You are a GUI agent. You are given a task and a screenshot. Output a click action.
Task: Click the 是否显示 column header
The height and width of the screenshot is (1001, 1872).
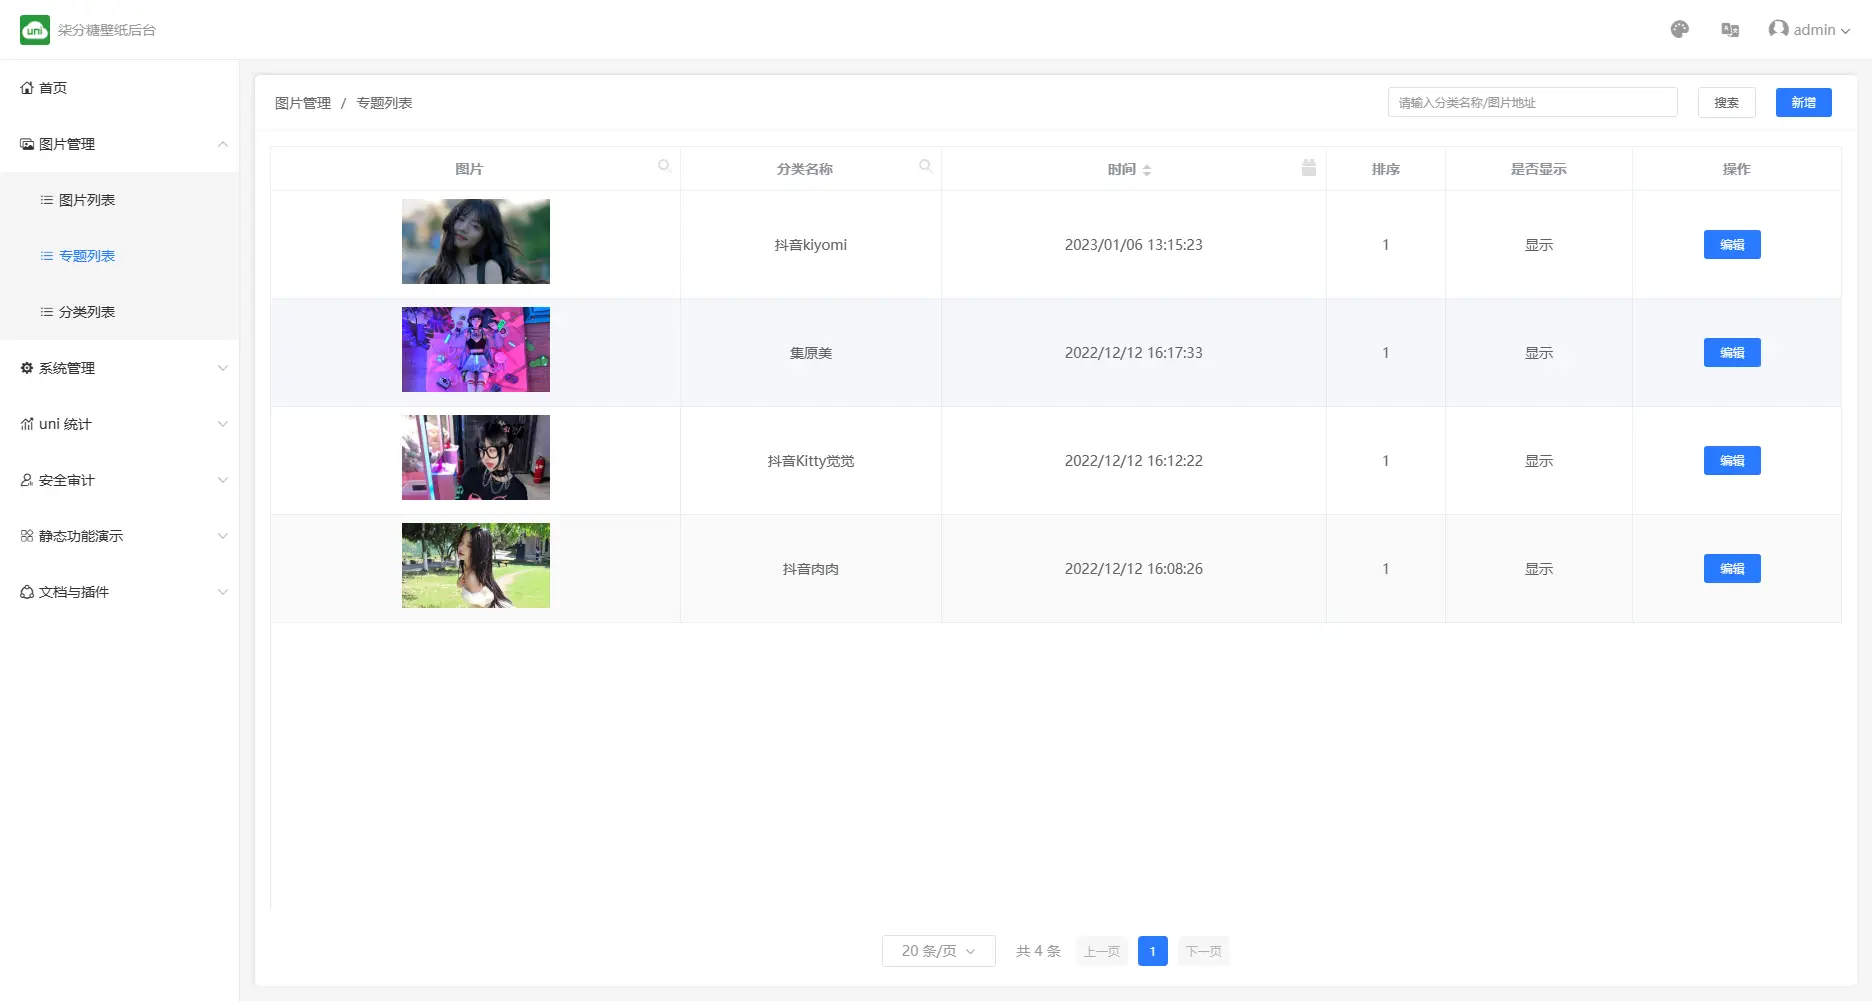(x=1539, y=169)
